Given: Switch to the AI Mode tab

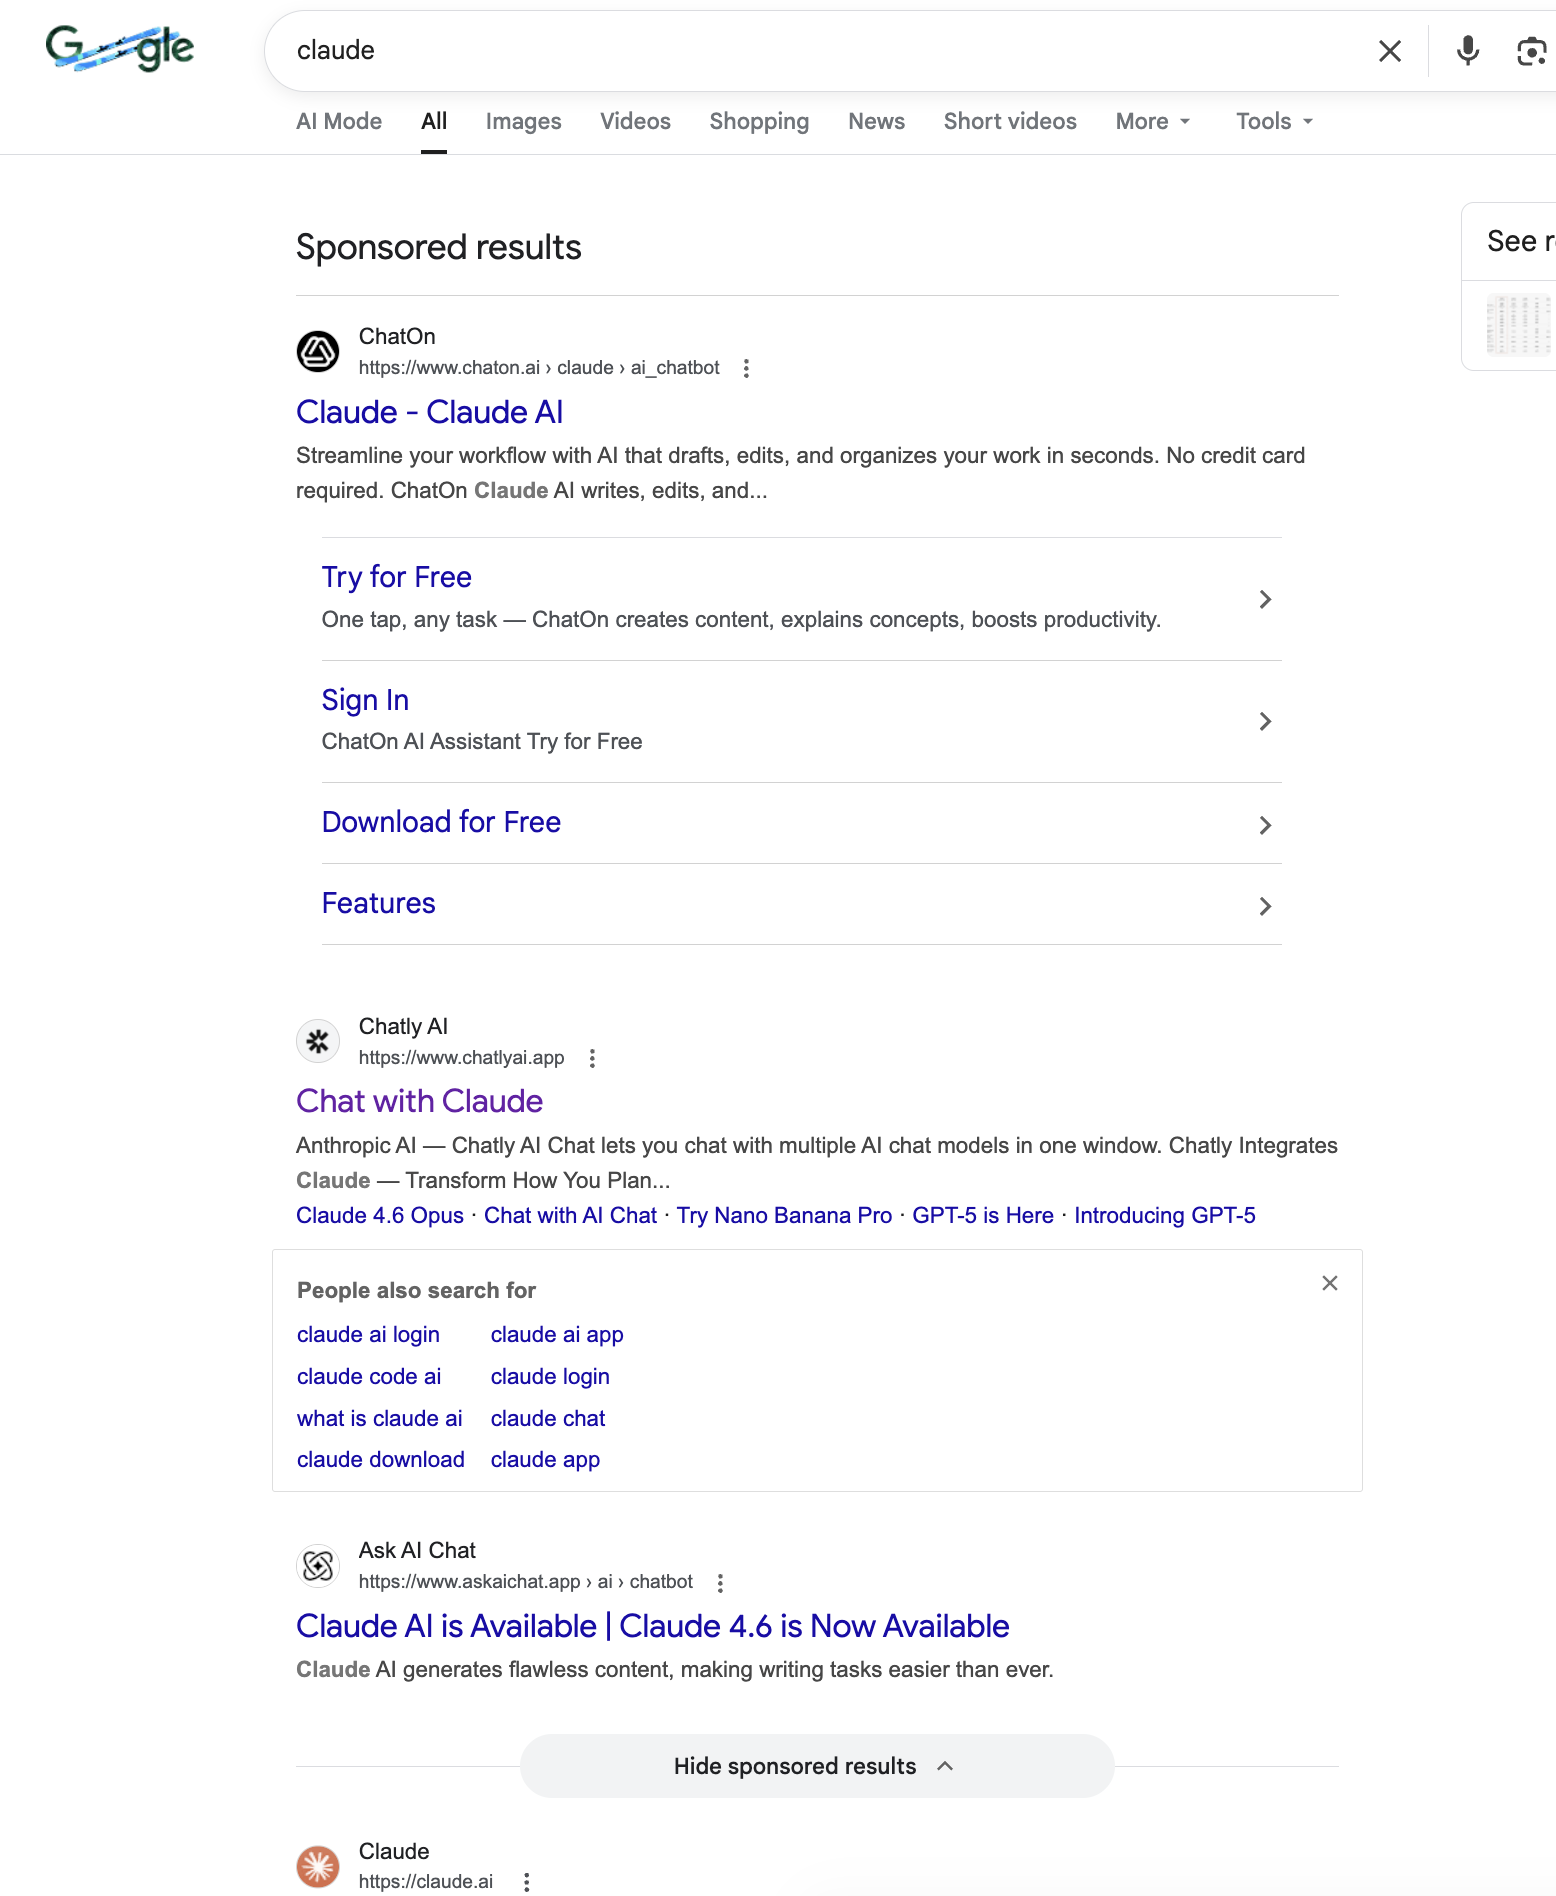Looking at the screenshot, I should coord(339,121).
